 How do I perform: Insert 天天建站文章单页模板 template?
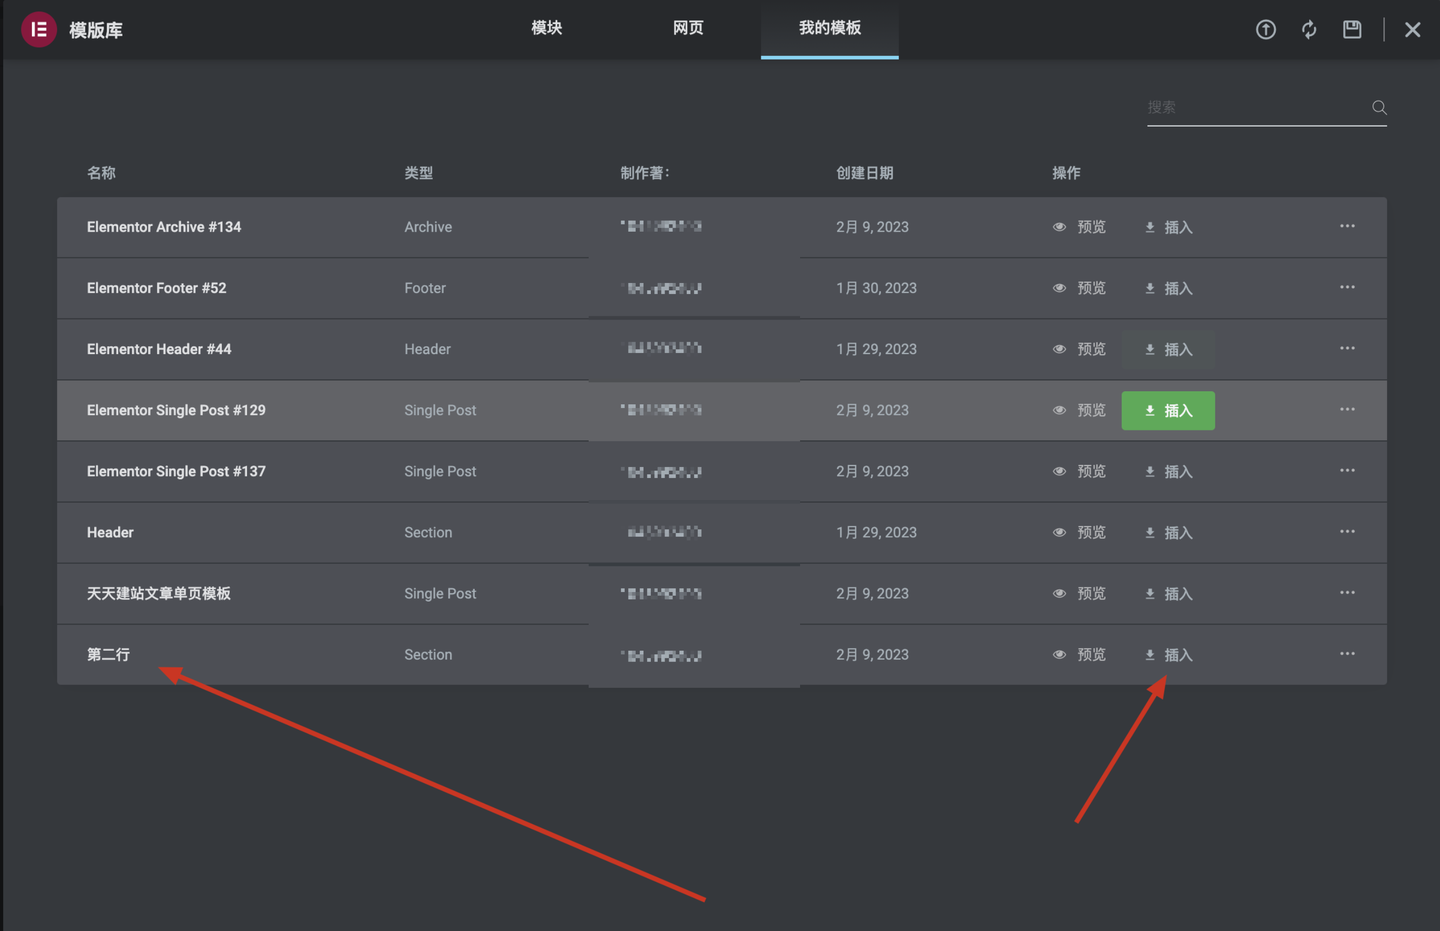(1168, 593)
